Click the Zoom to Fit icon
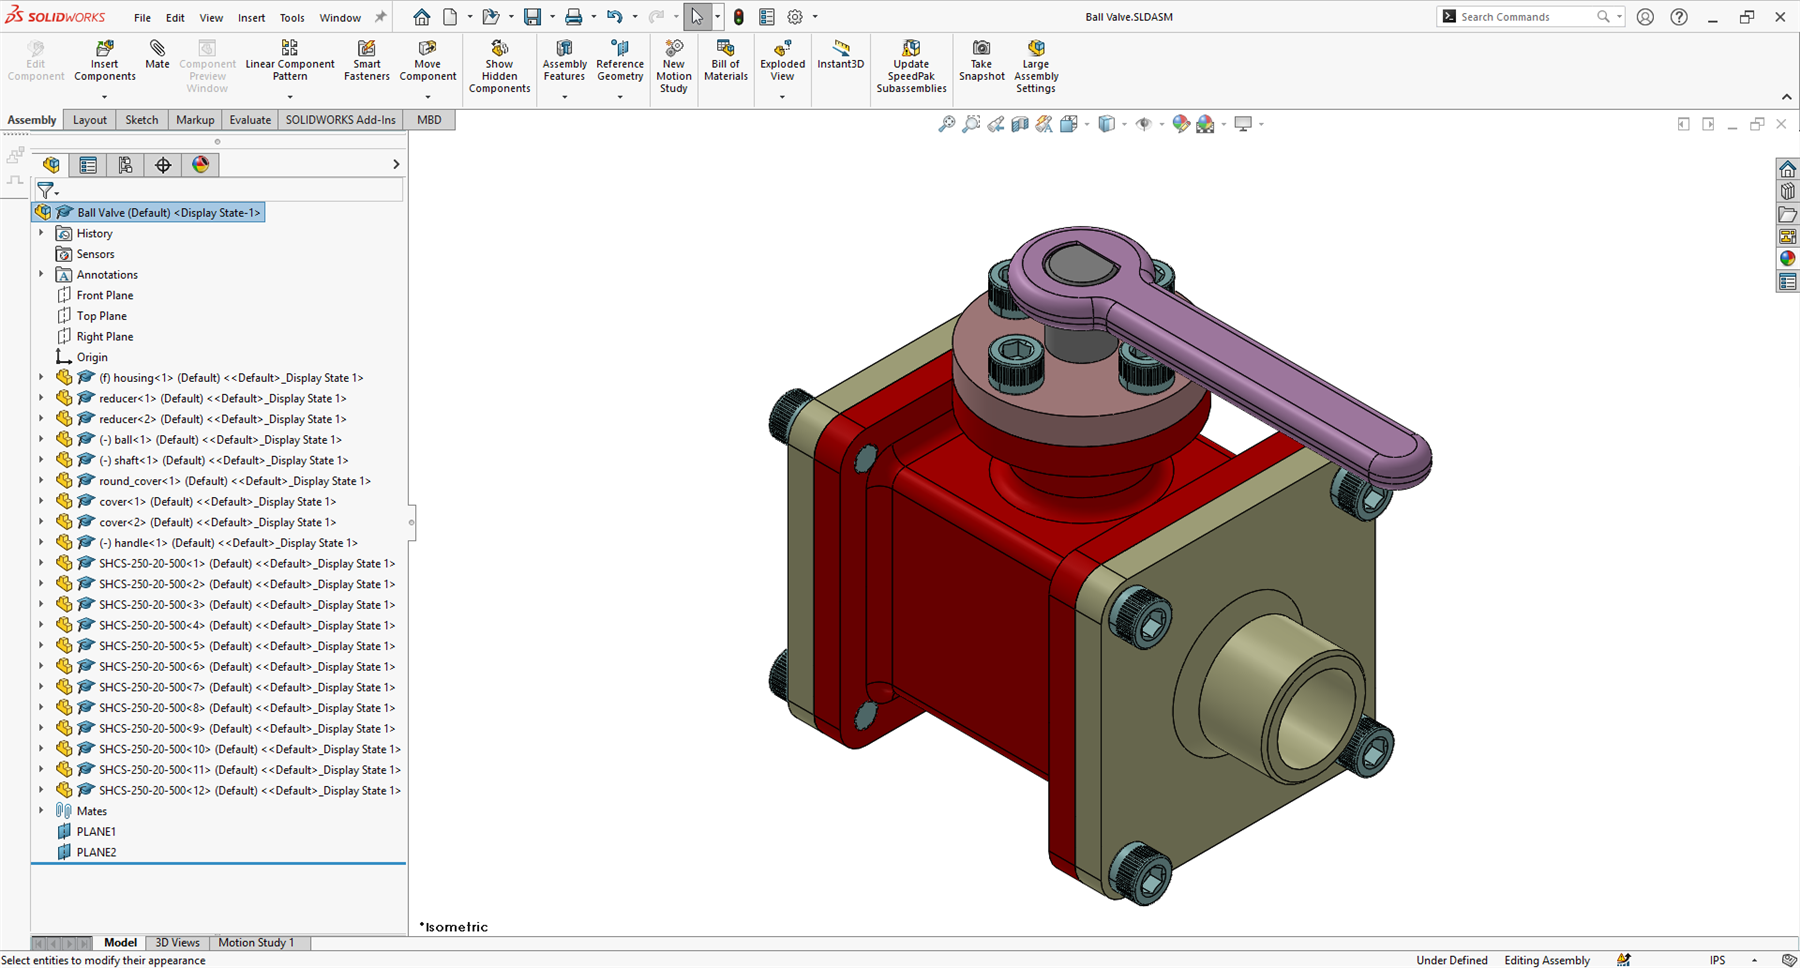This screenshot has height=968, width=1800. pyautogui.click(x=946, y=124)
